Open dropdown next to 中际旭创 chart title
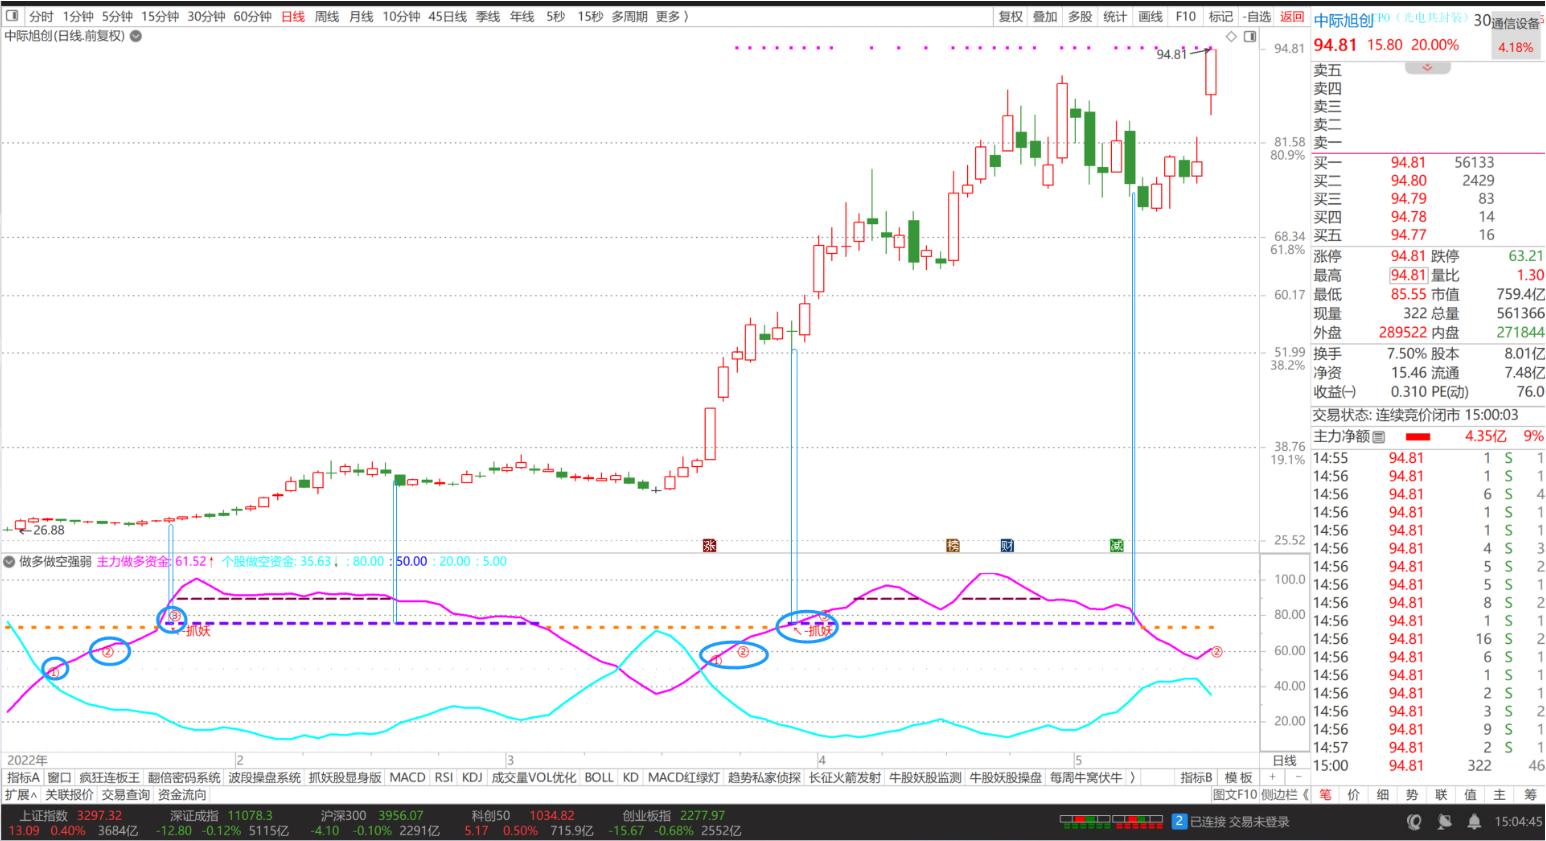1546x841 pixels. [136, 36]
